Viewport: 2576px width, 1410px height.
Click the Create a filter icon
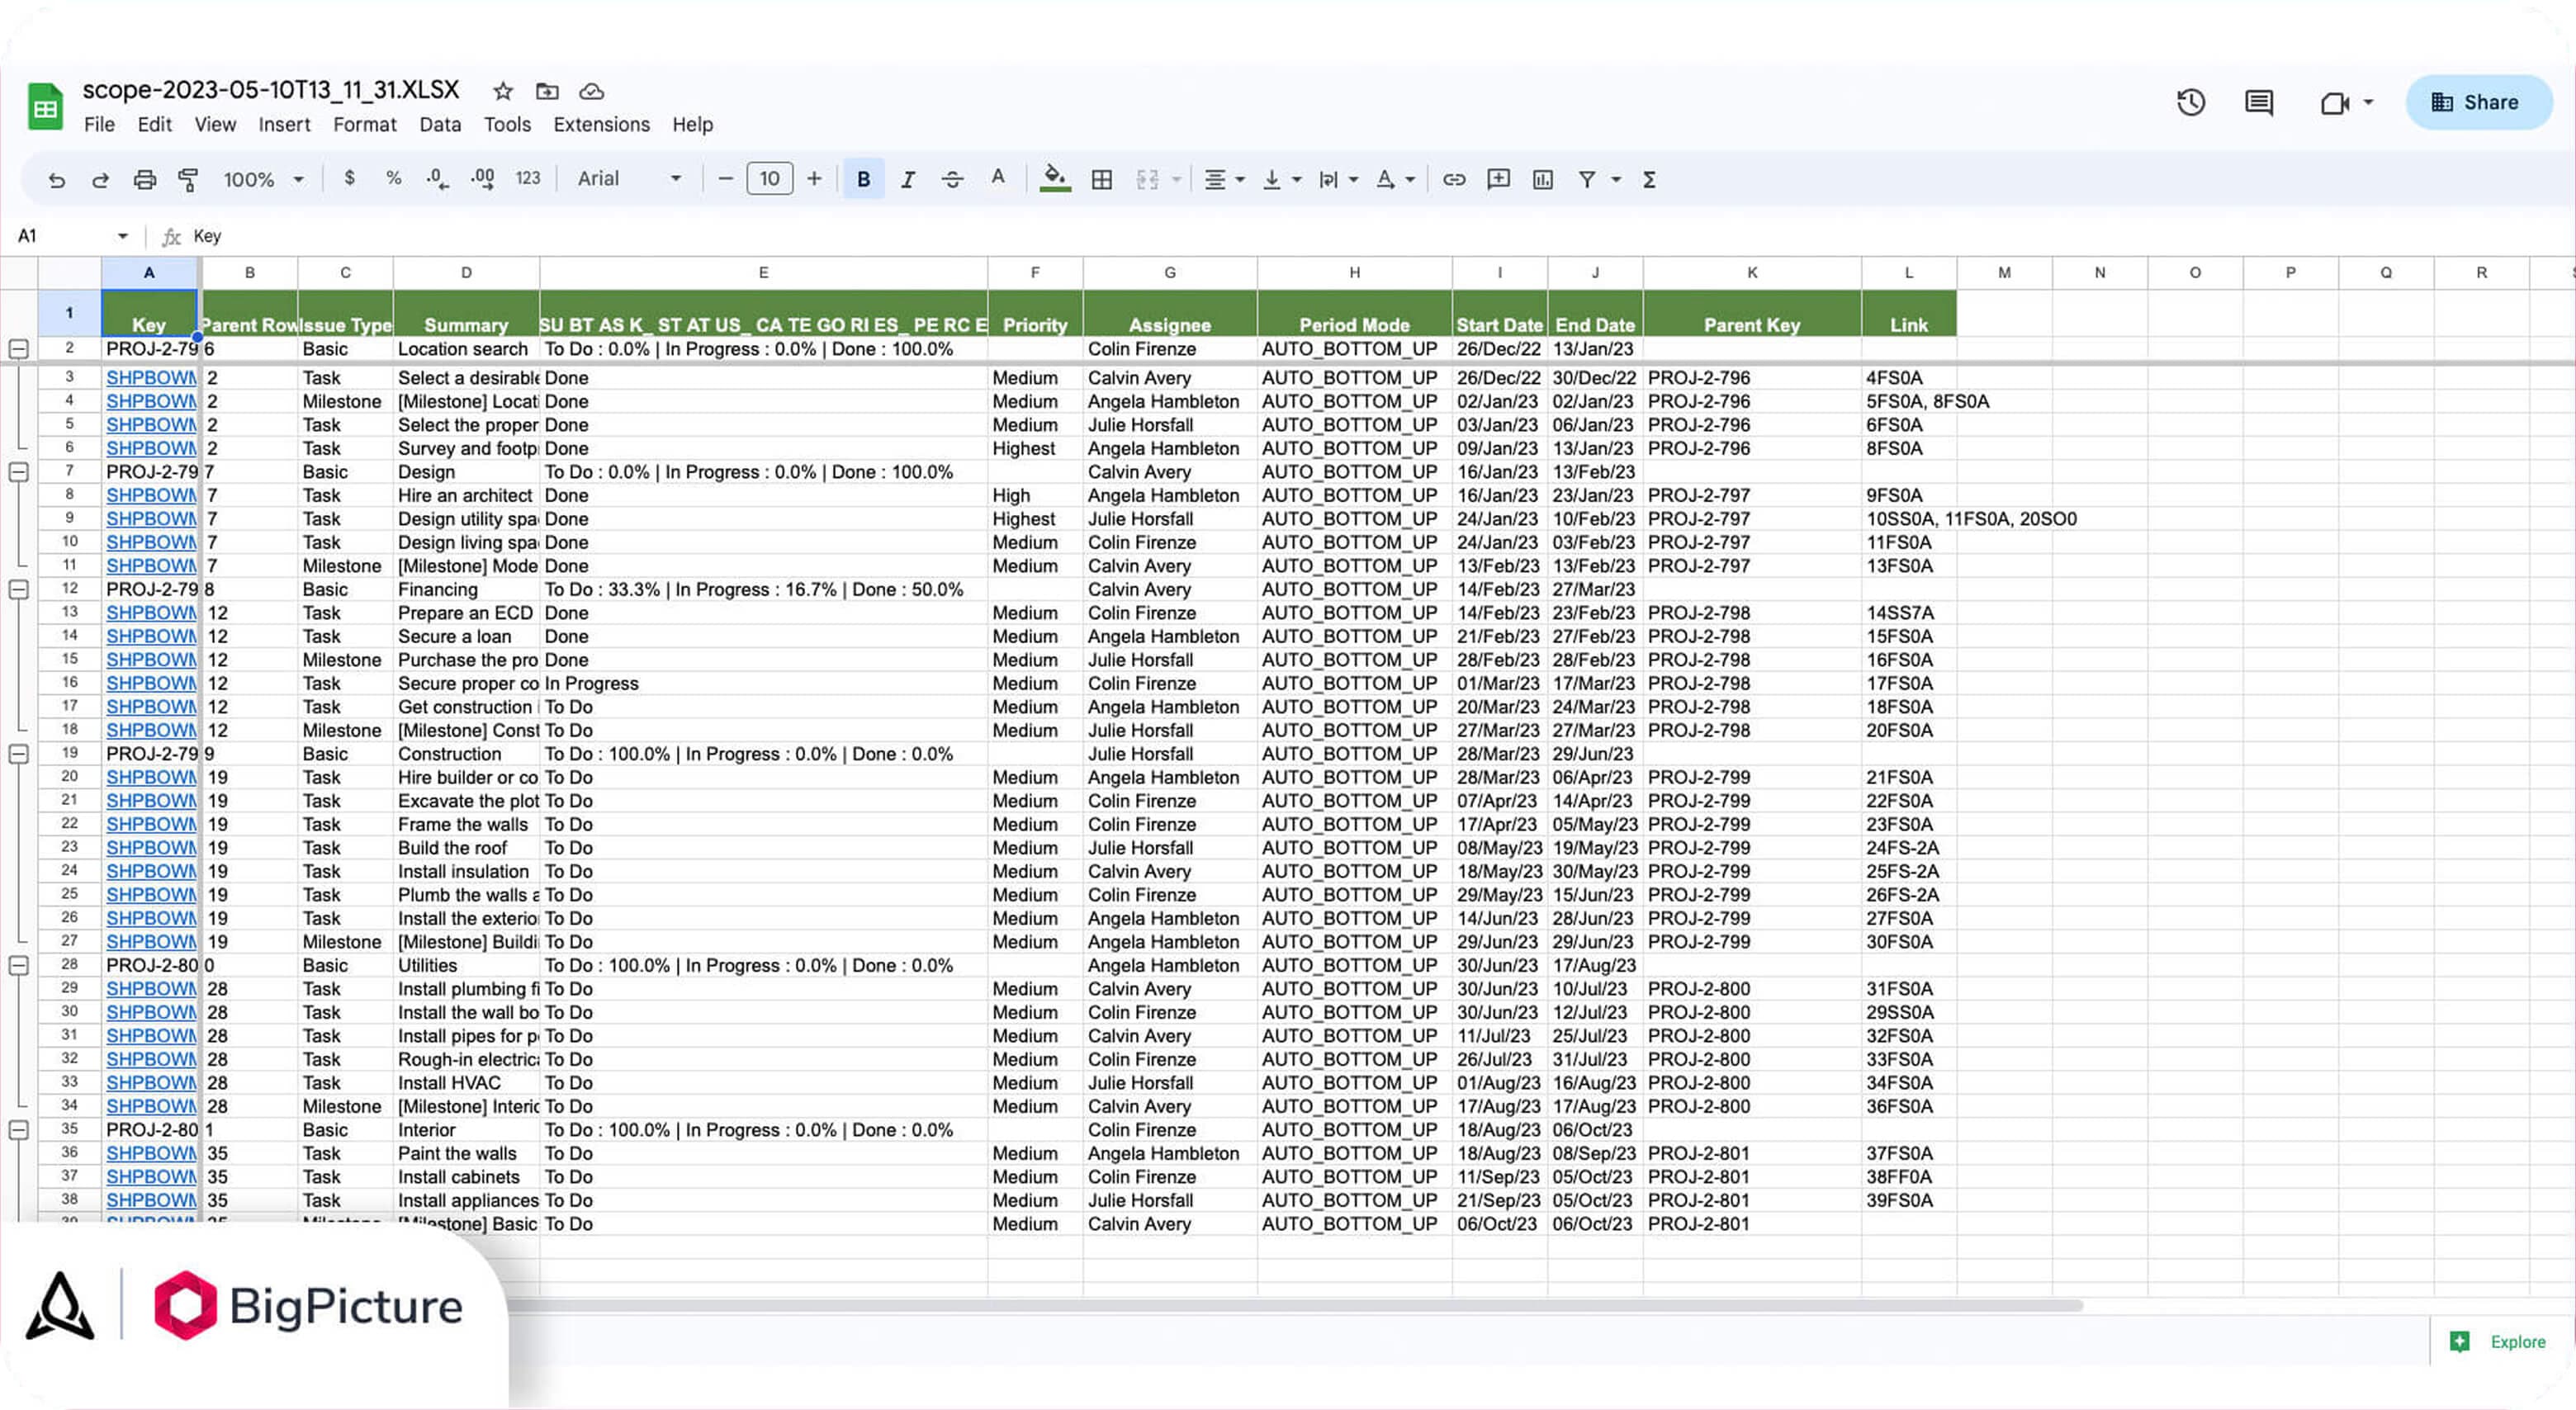(x=1587, y=180)
